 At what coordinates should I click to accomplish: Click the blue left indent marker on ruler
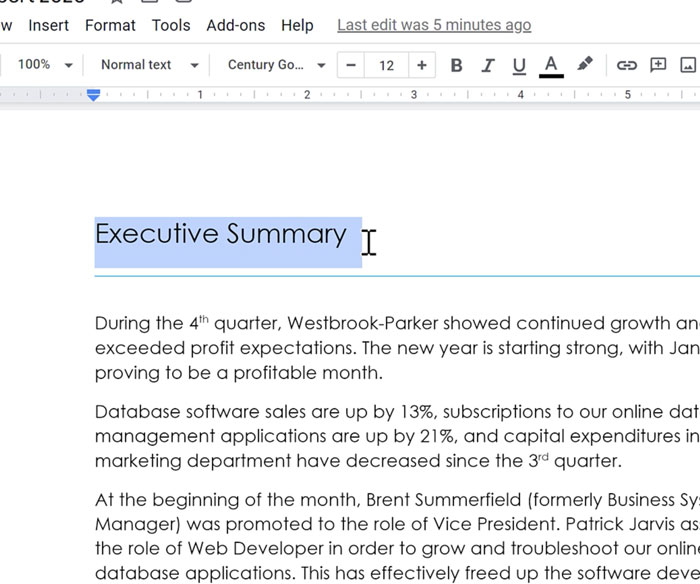93,96
